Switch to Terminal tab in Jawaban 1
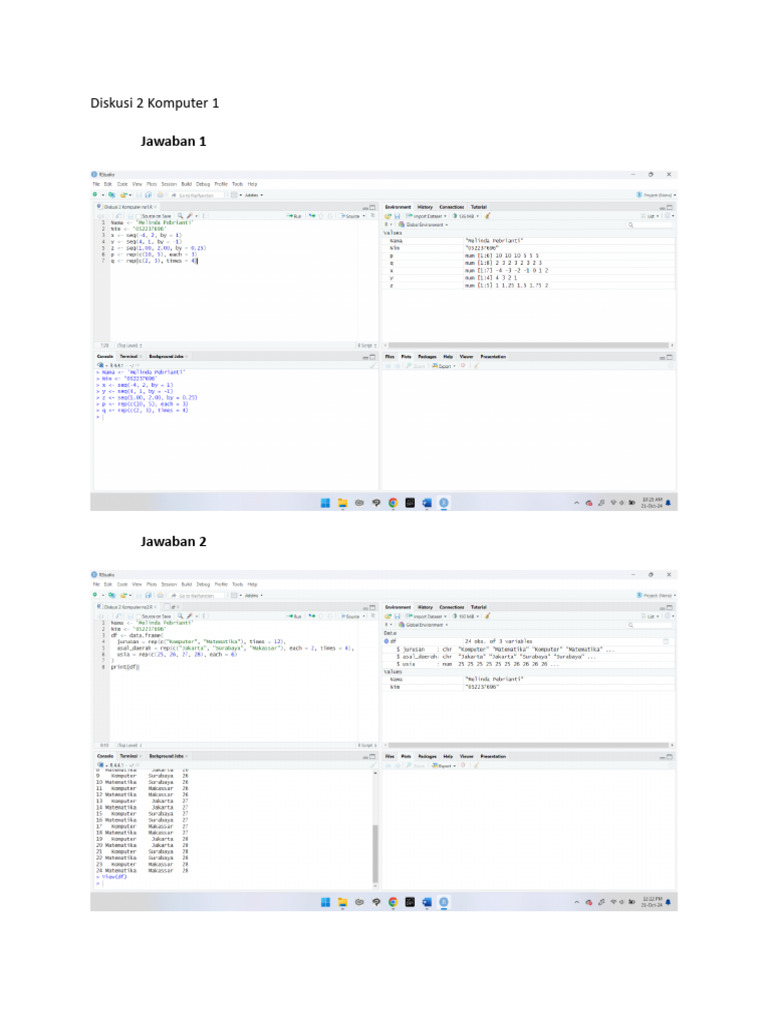Image resolution: width=768 pixels, height=1024 pixels. (x=129, y=357)
